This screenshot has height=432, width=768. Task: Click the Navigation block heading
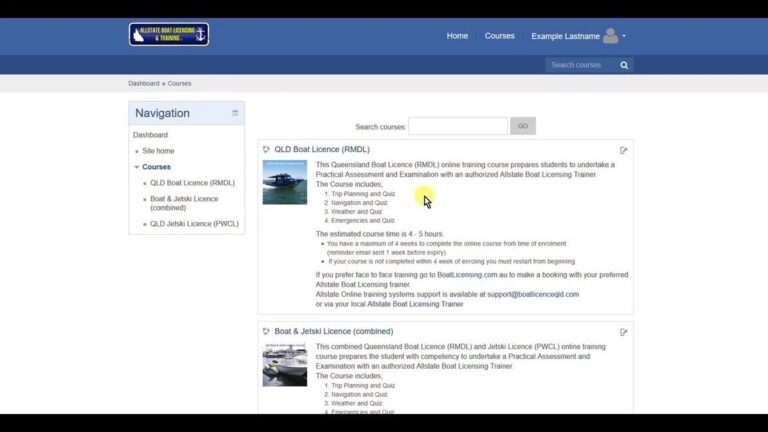[162, 113]
